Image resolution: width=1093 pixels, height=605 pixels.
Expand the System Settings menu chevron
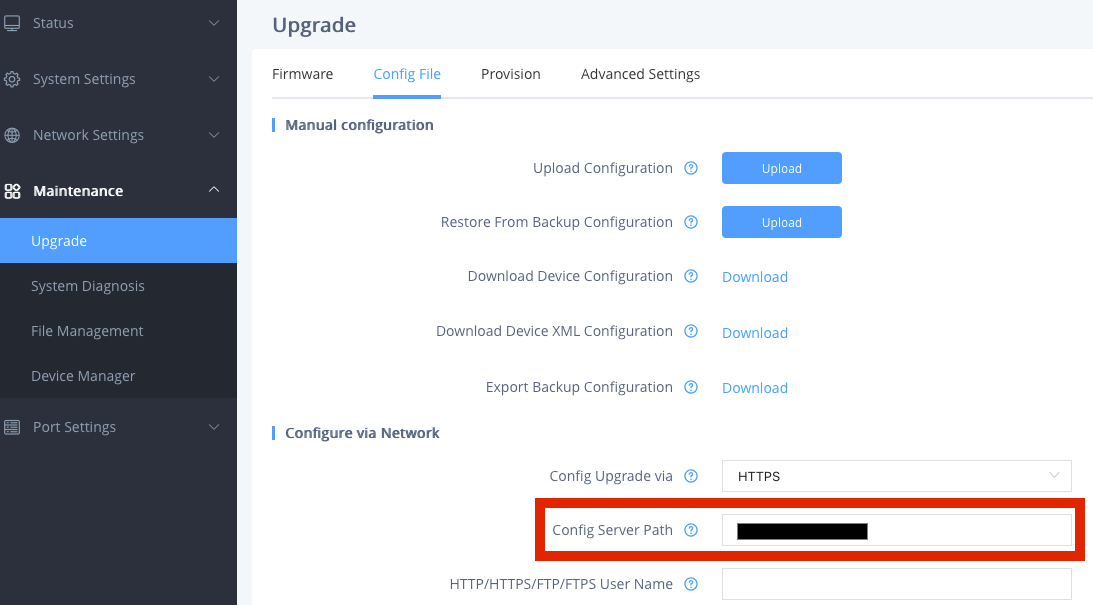tap(214, 79)
